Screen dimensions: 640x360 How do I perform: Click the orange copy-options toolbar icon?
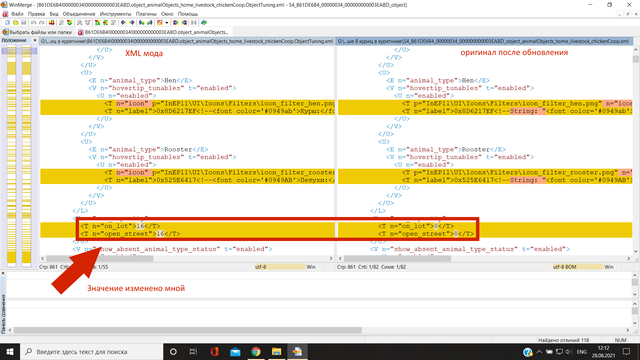160,22
